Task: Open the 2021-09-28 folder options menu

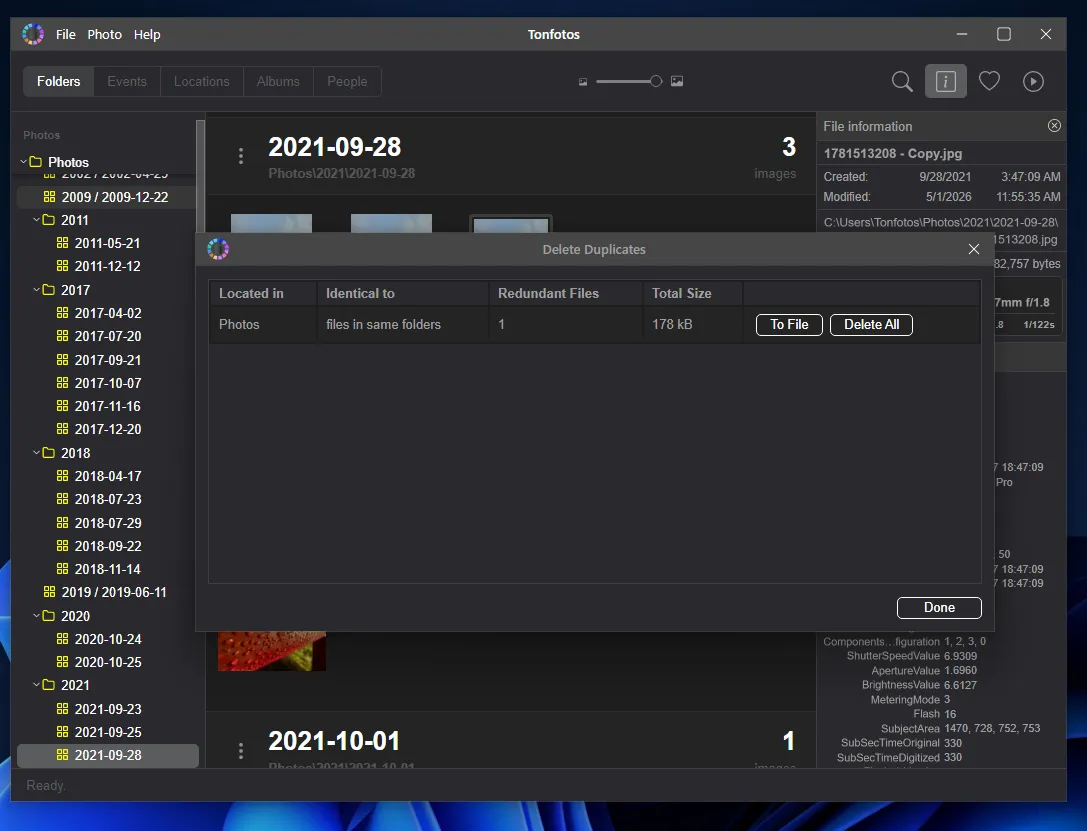Action: [x=241, y=156]
